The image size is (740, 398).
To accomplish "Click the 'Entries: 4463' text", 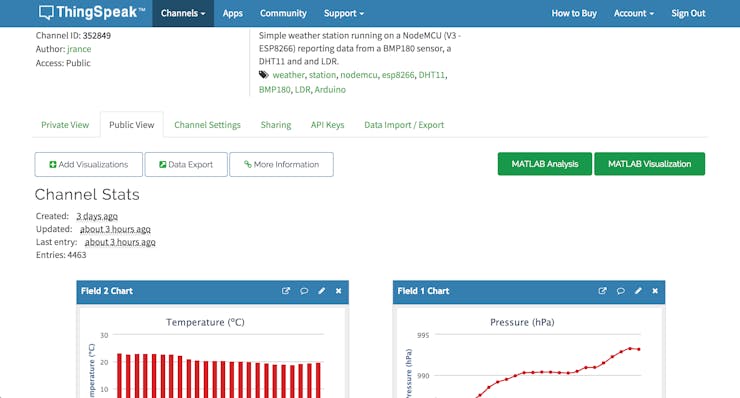I will (61, 255).
